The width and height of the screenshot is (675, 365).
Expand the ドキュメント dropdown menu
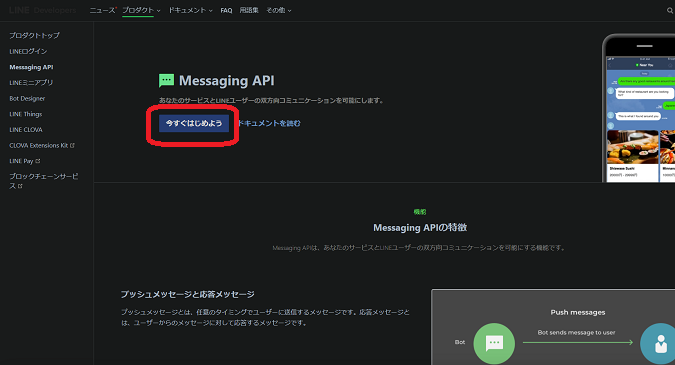tap(190, 10)
